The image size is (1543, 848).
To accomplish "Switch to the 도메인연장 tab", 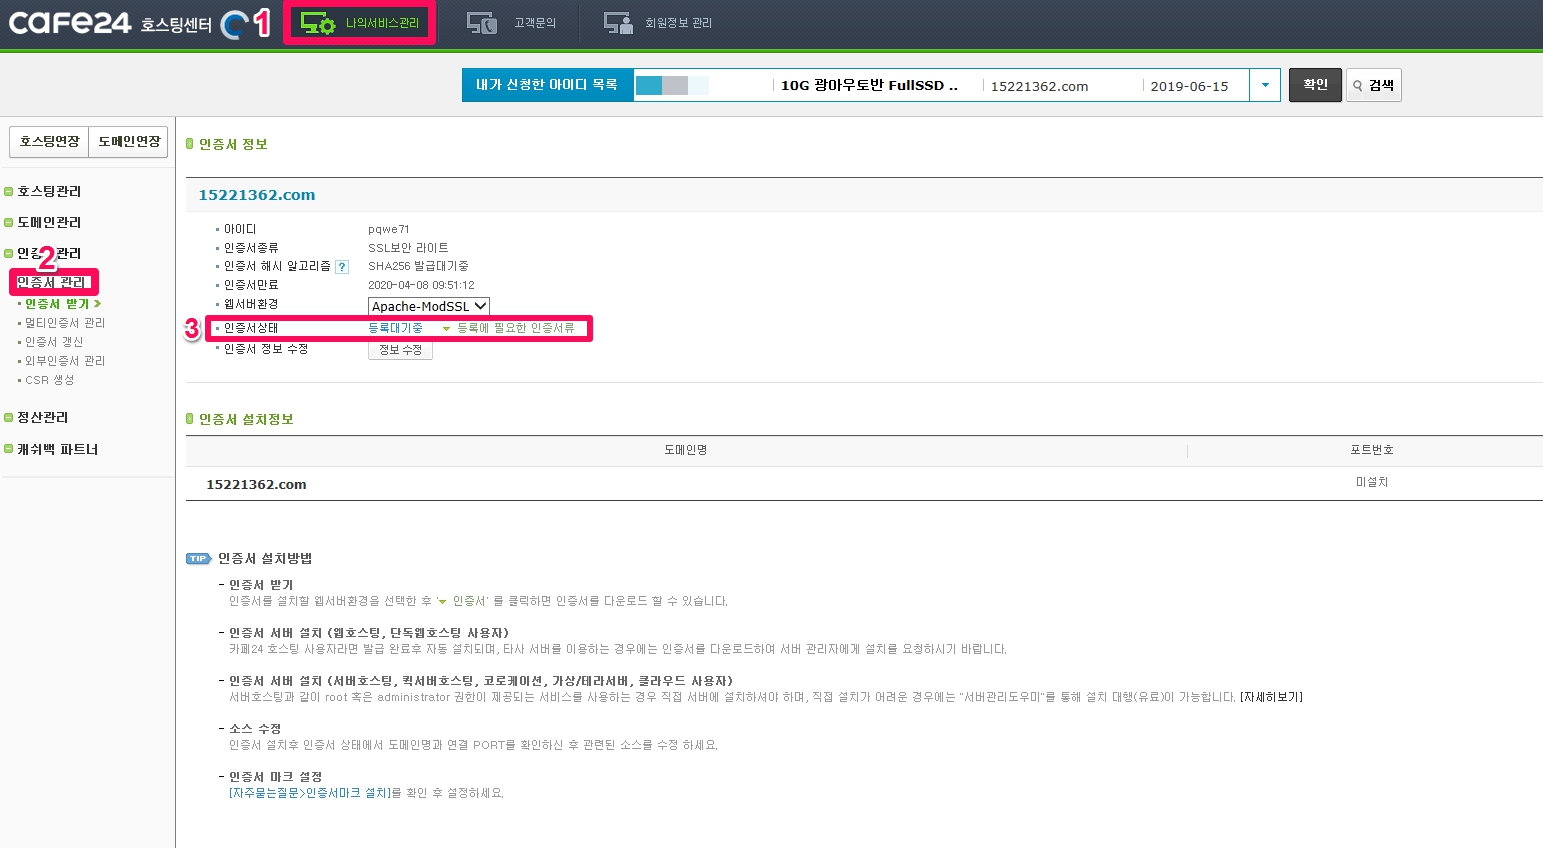I will [x=129, y=142].
